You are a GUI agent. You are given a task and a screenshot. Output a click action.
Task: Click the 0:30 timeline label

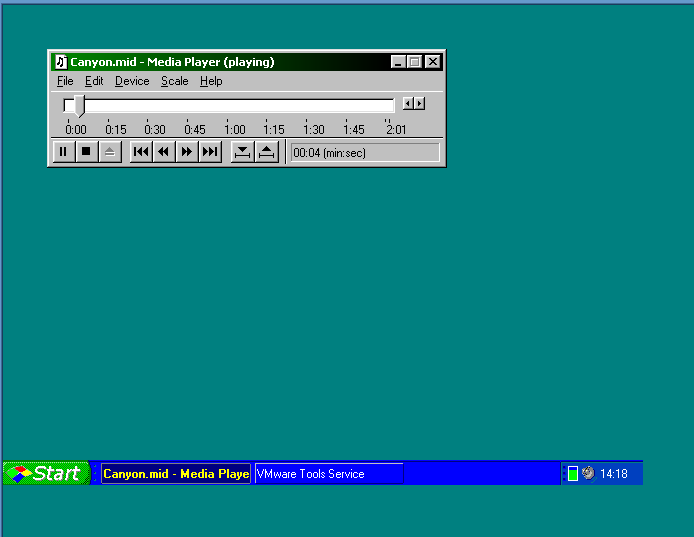pyautogui.click(x=154, y=130)
